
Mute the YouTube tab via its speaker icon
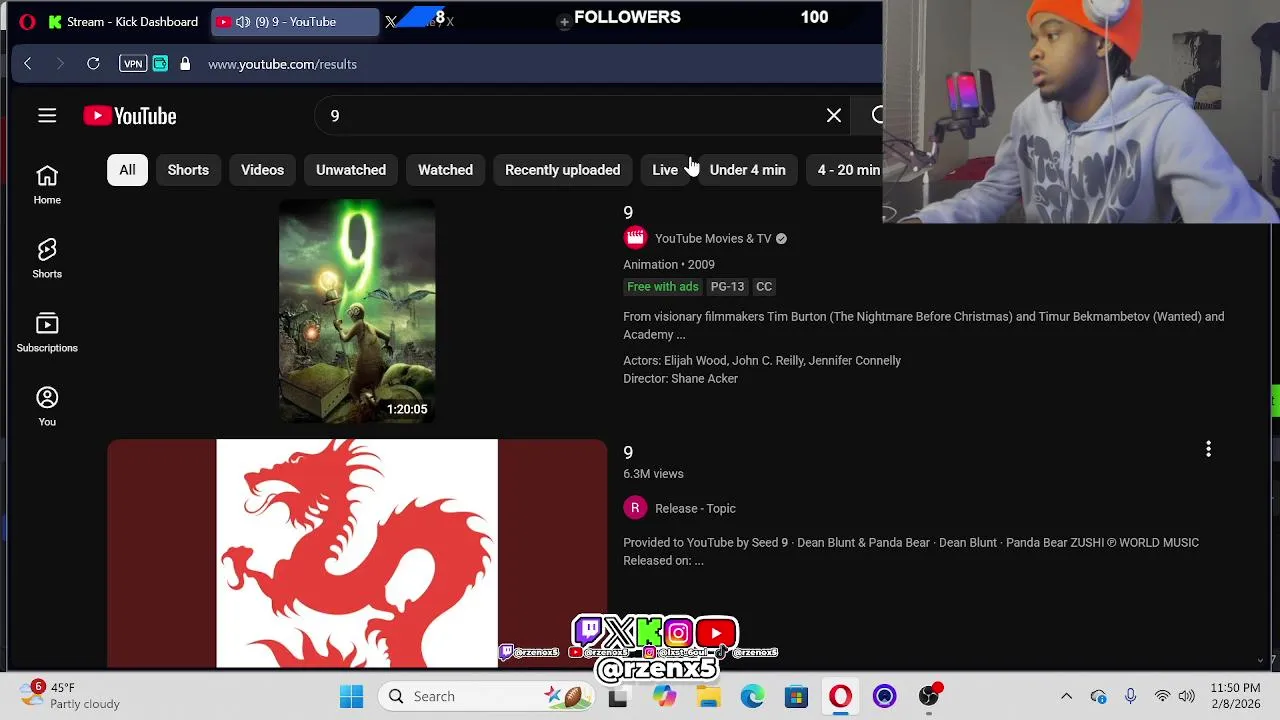click(243, 21)
